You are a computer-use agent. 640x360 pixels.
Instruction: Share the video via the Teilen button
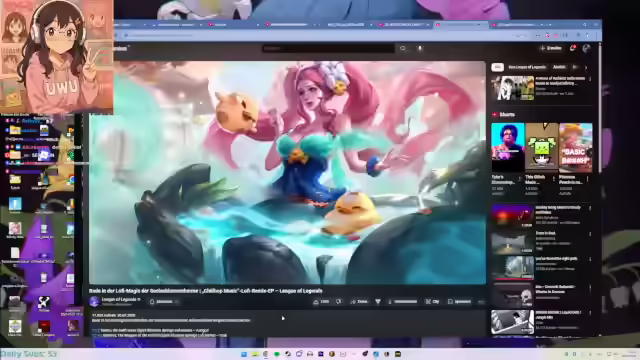click(x=359, y=302)
